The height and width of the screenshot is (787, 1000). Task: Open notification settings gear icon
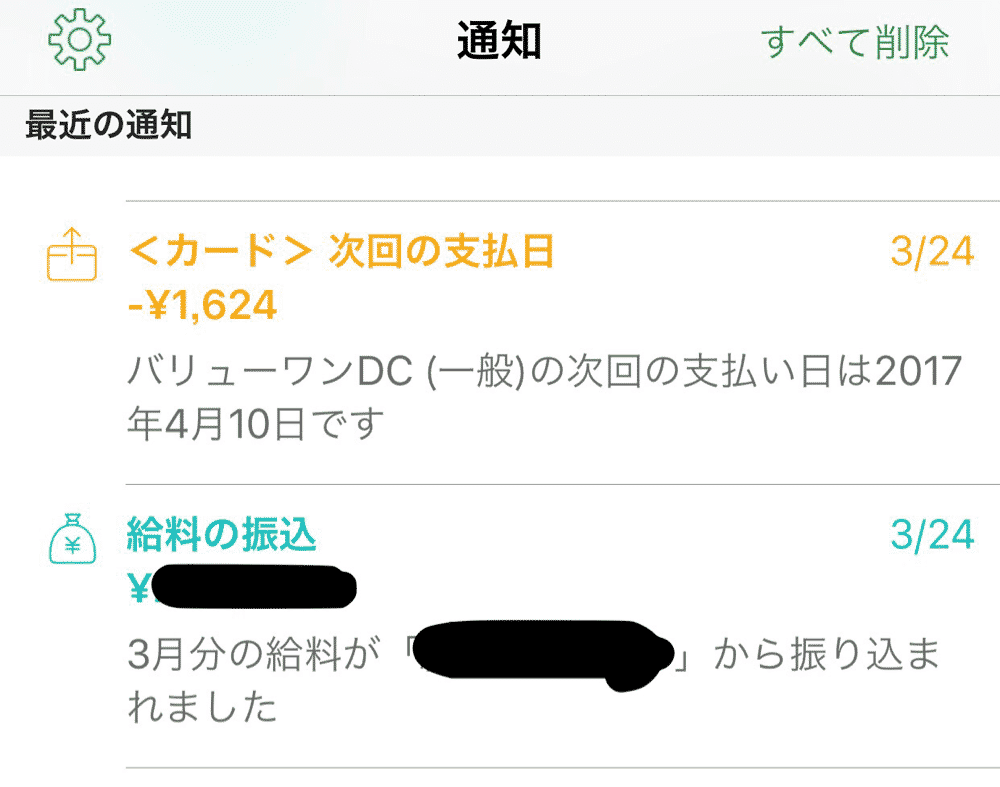click(79, 40)
